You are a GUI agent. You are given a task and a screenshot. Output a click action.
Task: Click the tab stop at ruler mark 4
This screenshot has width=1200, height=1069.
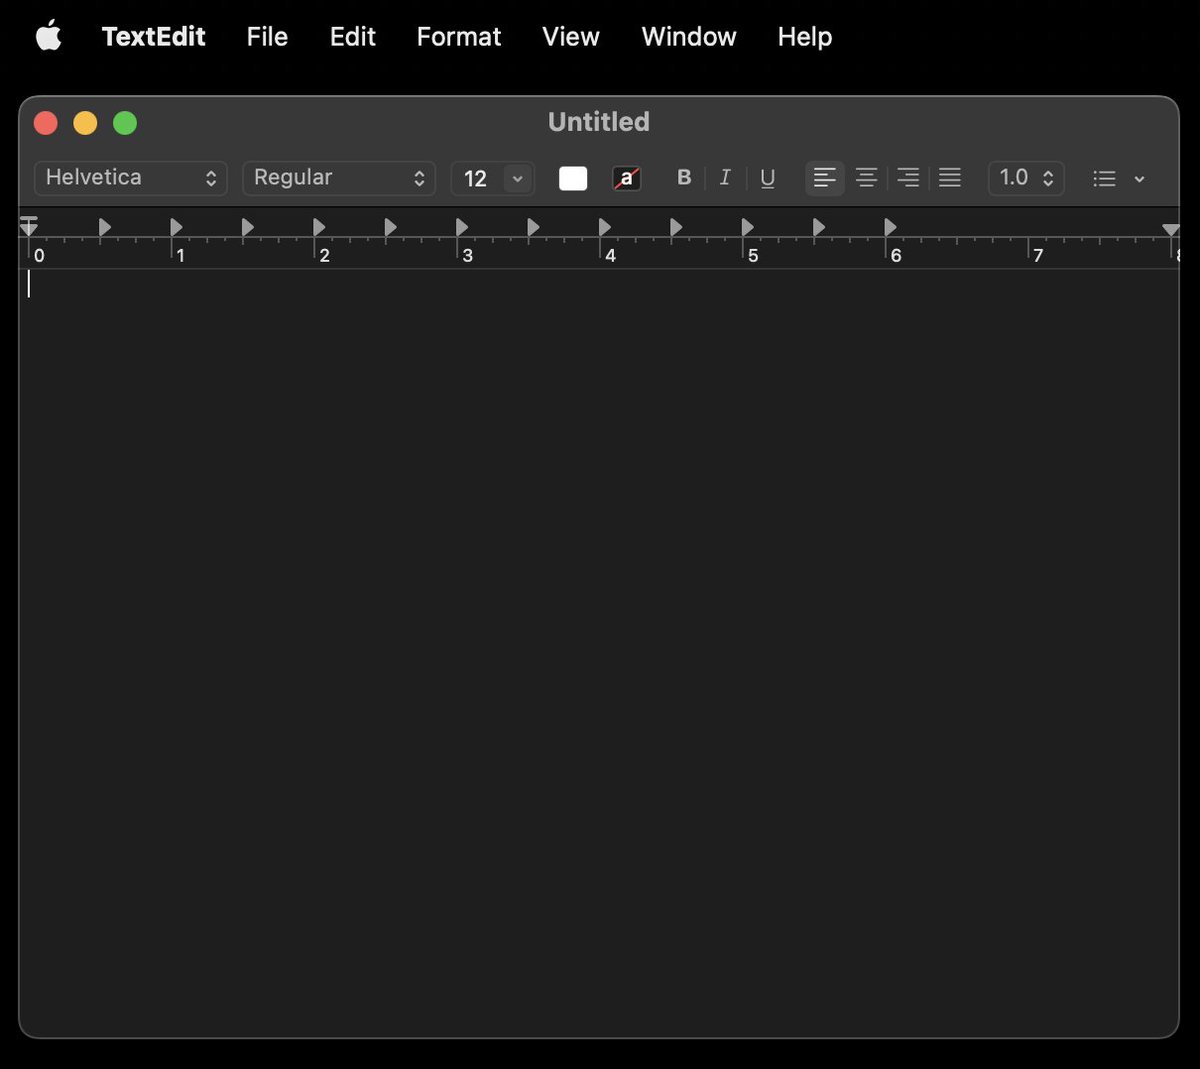point(605,227)
